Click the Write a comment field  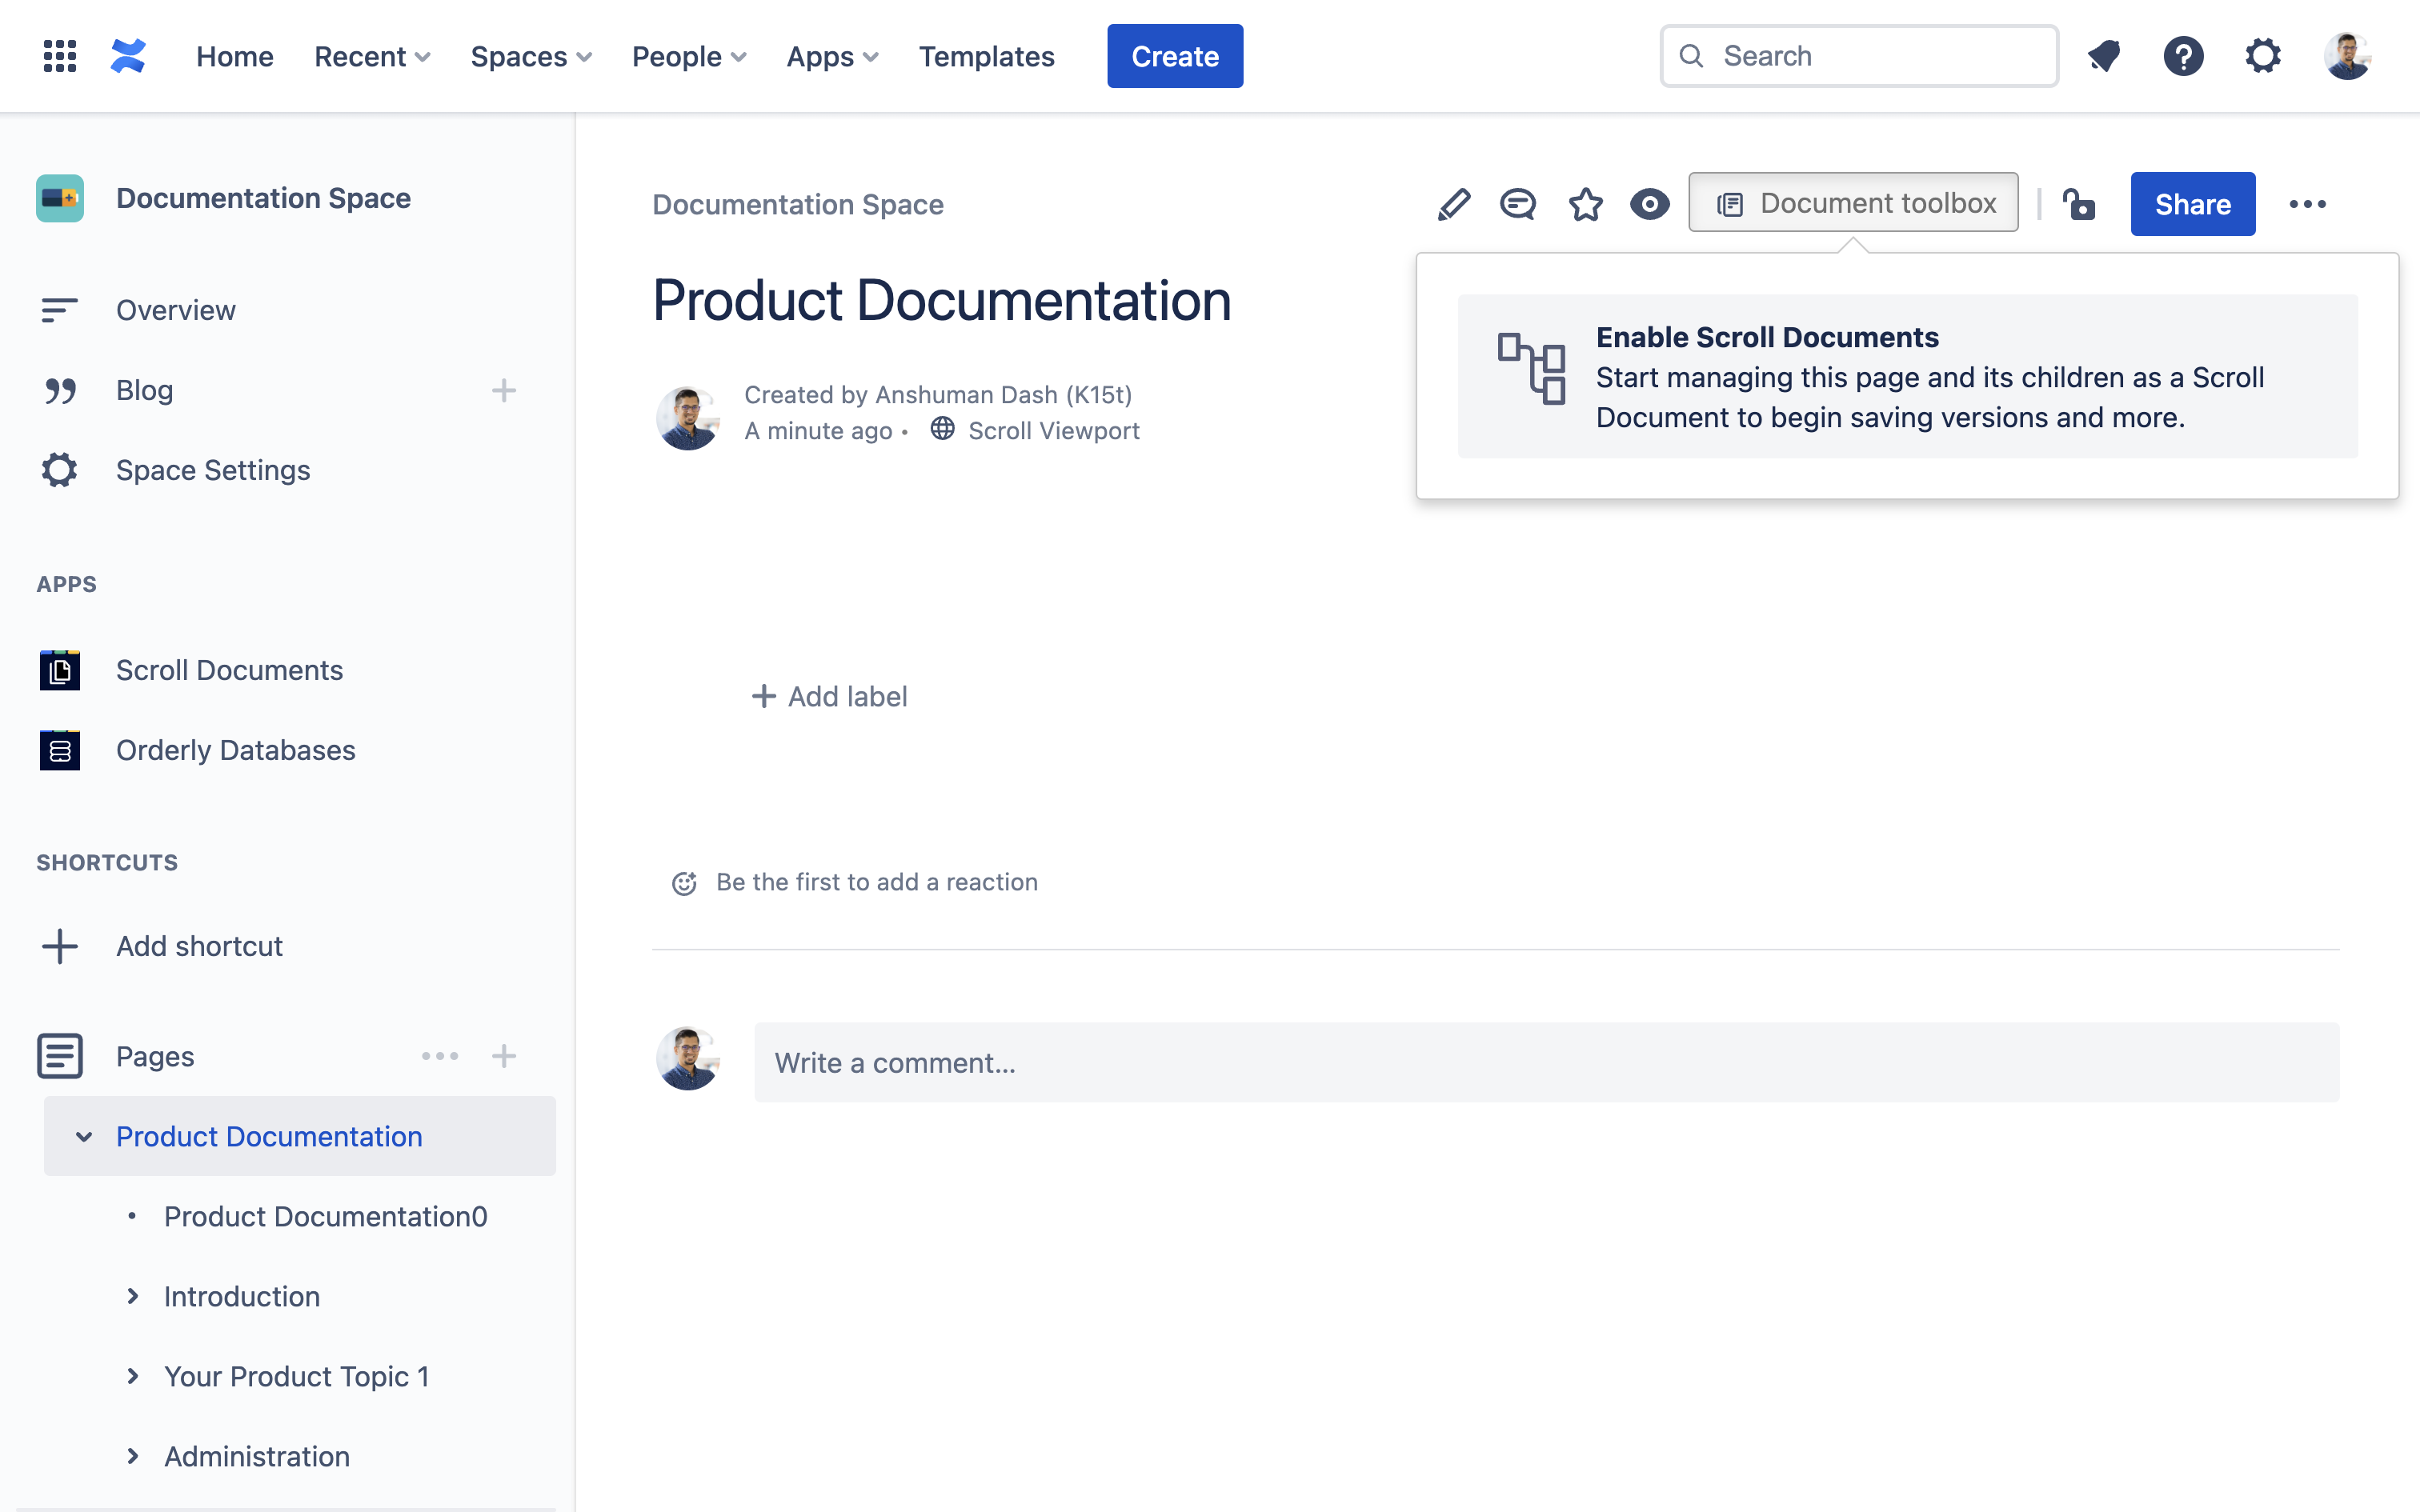(1545, 1062)
